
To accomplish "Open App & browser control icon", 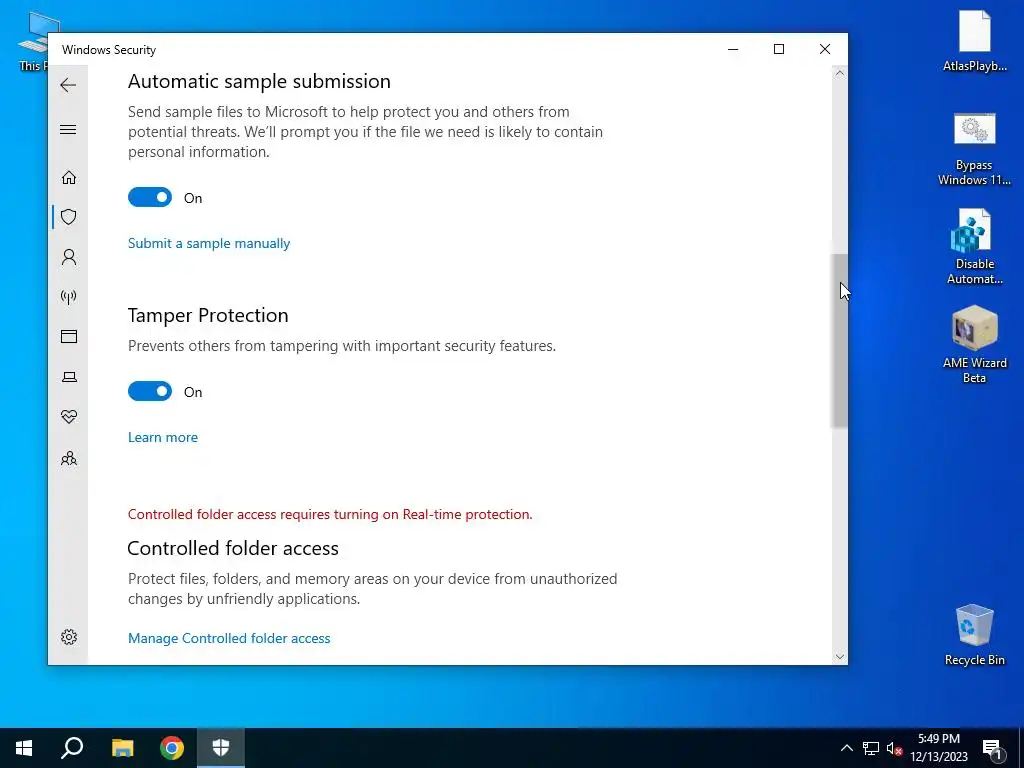I will tap(69, 336).
